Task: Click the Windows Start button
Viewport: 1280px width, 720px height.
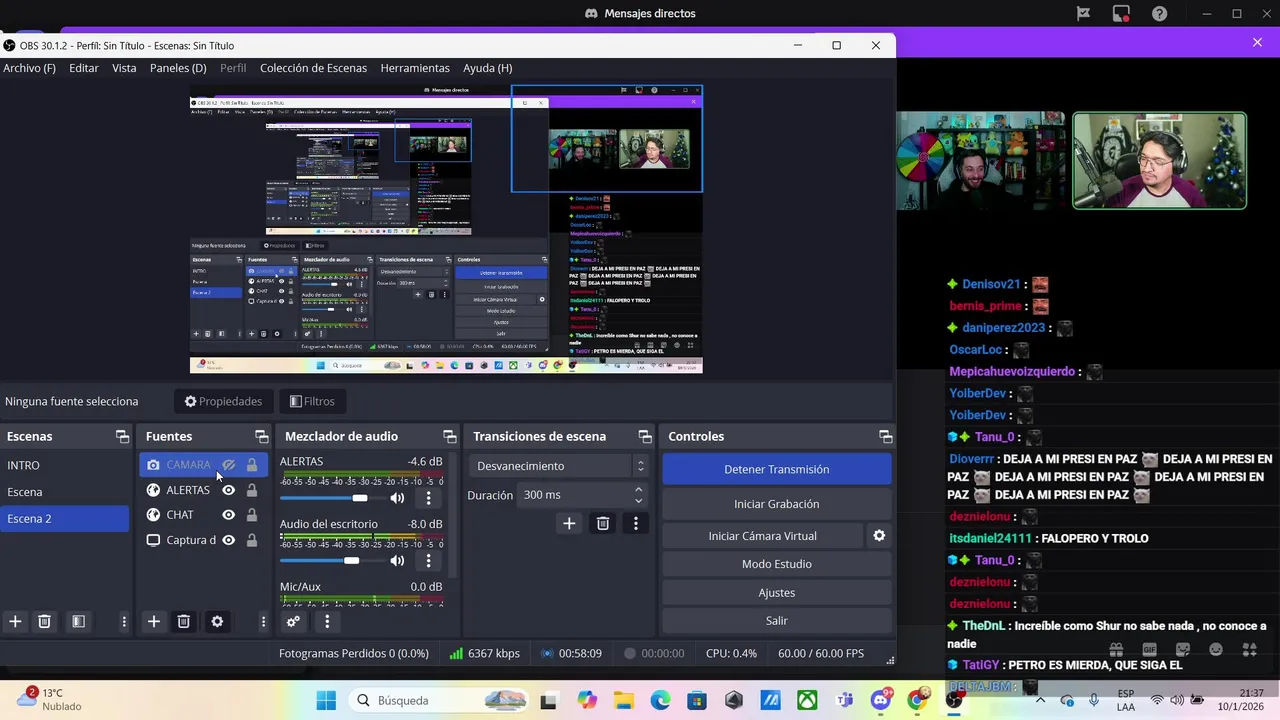Action: pyautogui.click(x=326, y=700)
